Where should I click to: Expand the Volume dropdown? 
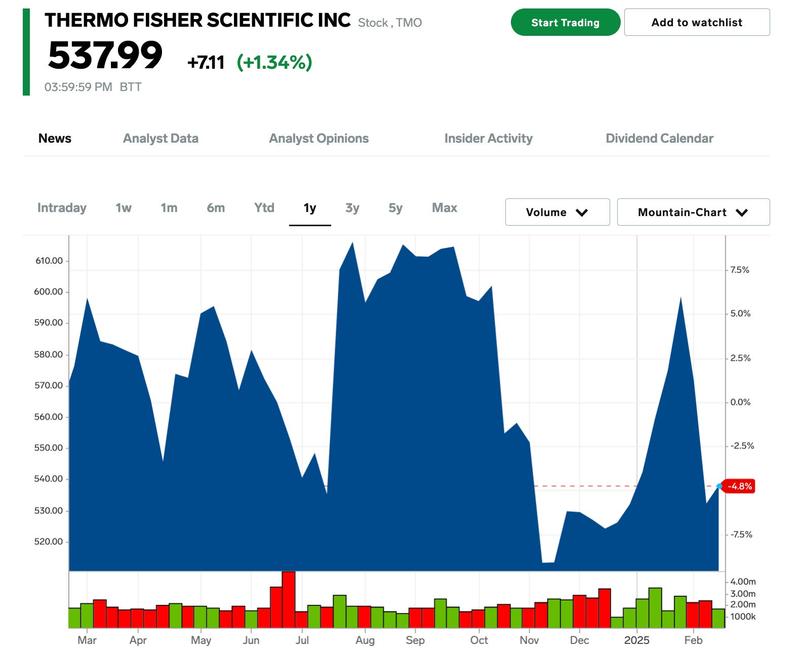coord(556,212)
